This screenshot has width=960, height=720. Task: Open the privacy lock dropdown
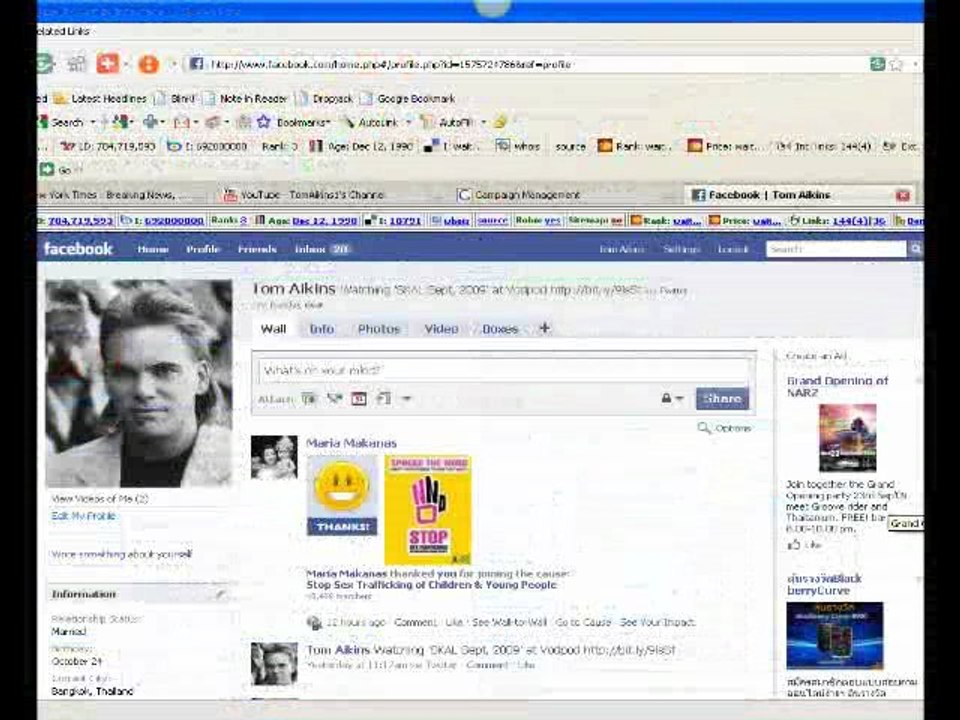(672, 399)
